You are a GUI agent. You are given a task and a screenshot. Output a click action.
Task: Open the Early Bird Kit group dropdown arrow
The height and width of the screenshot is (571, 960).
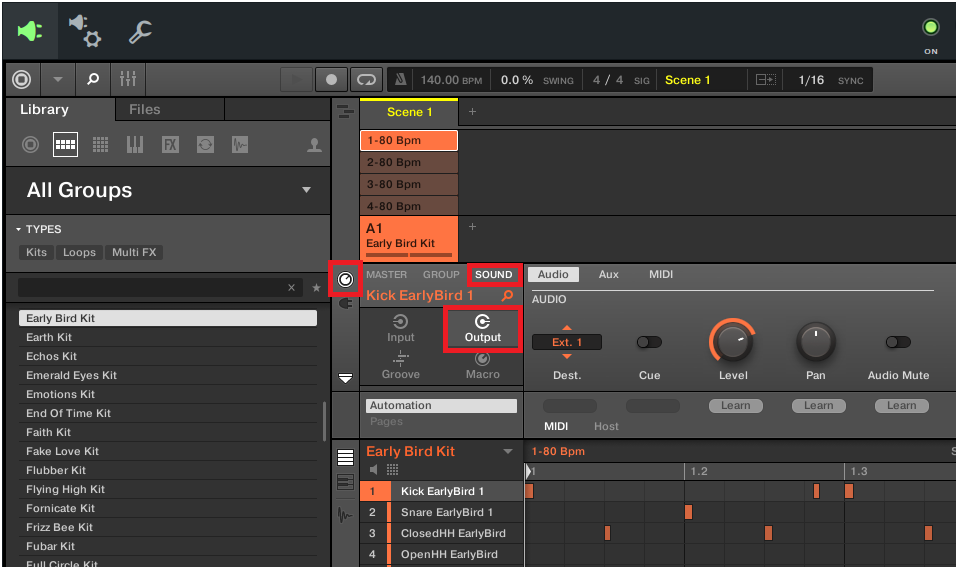pyautogui.click(x=508, y=452)
